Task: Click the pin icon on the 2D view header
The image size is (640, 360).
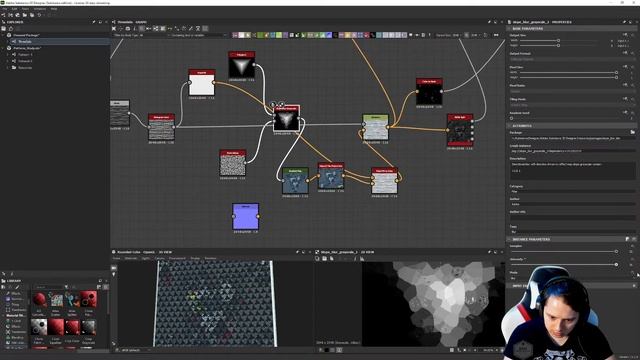Action: 489,252
